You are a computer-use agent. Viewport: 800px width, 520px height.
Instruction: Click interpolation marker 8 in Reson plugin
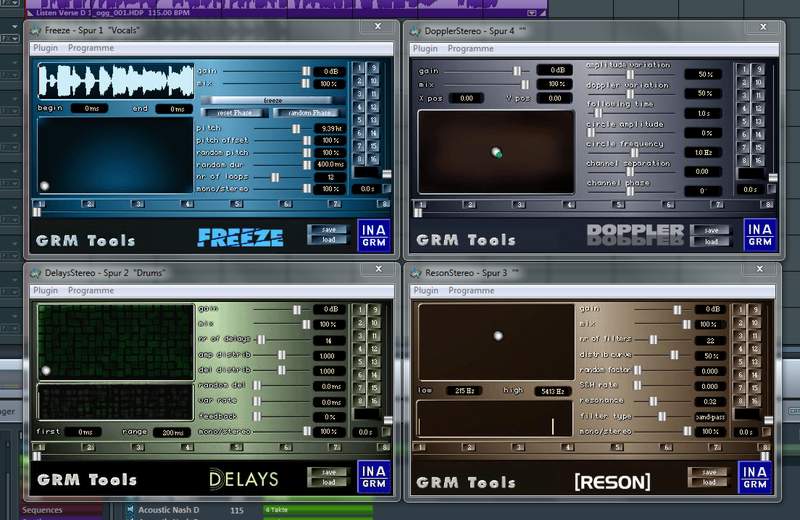tap(765, 448)
